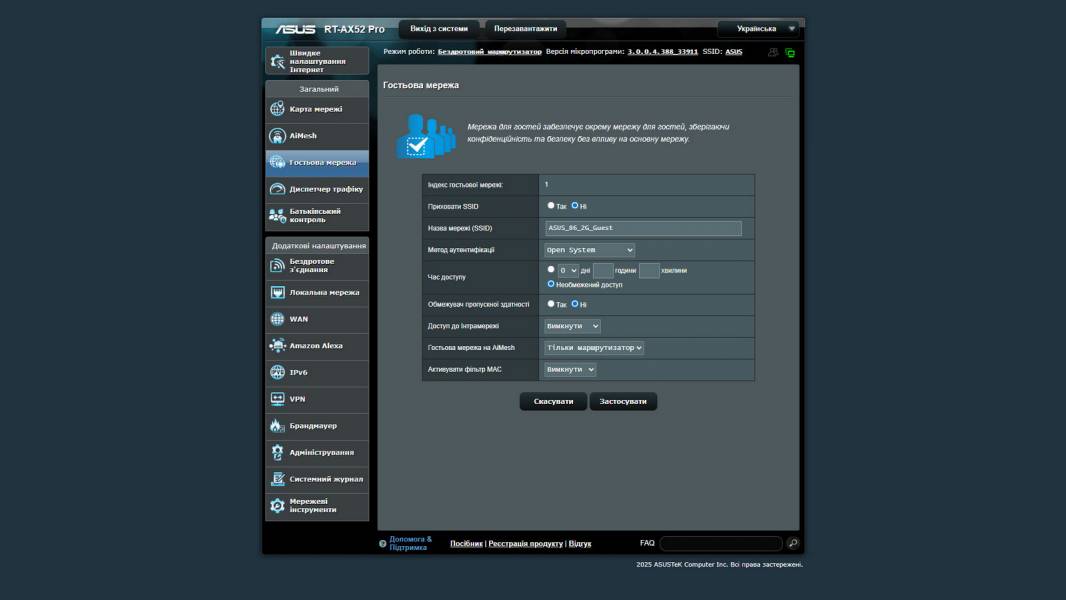Open Диспетчер трафіку via its gauge icon
The width and height of the screenshot is (1066, 600).
[277, 189]
